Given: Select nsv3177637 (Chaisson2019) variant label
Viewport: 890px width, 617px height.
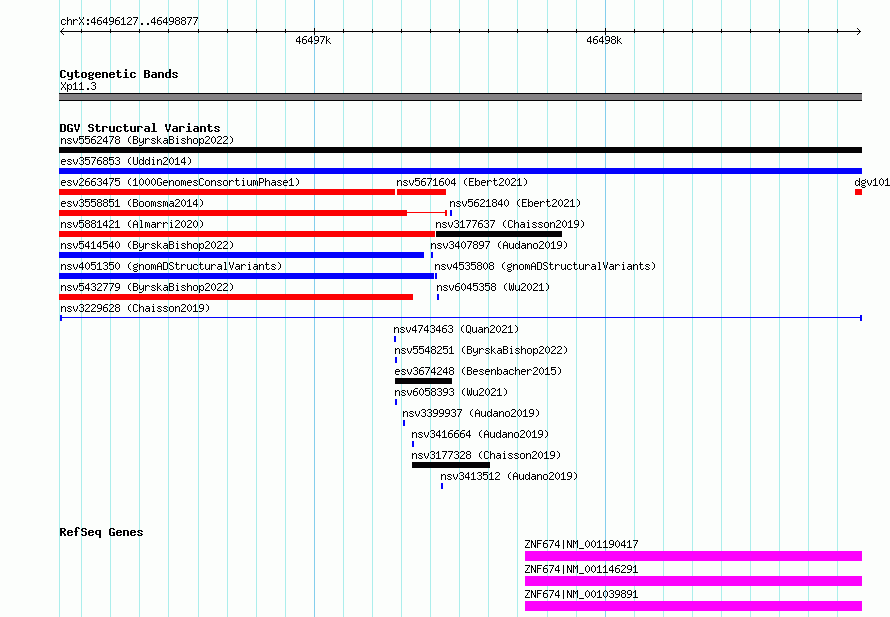Looking at the screenshot, I should [510, 224].
